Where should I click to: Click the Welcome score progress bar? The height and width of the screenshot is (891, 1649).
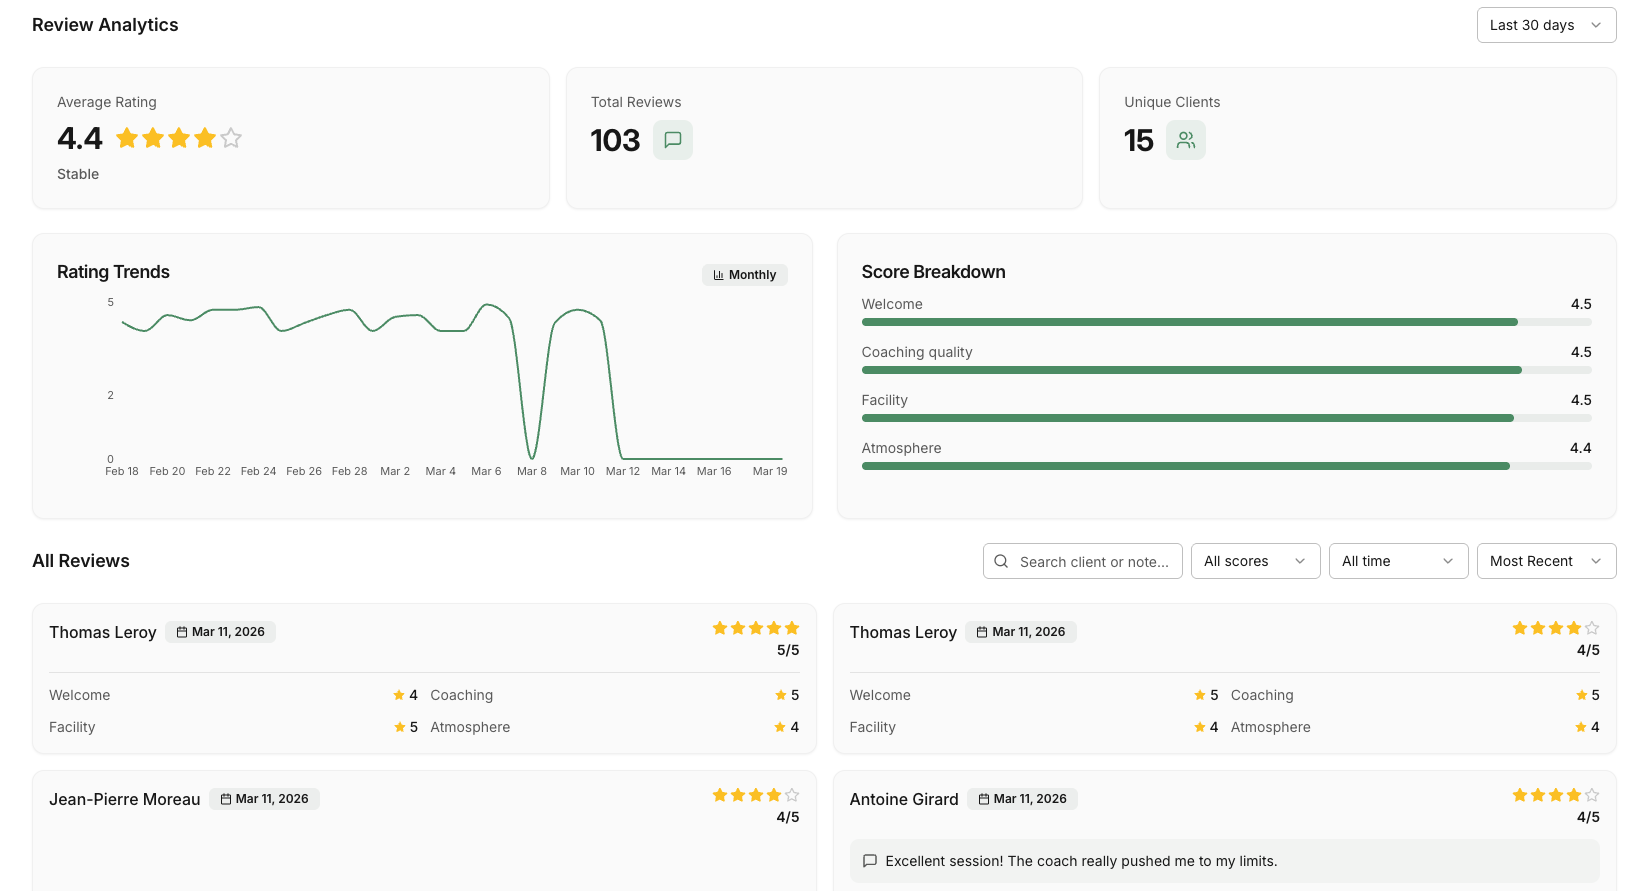[1226, 322]
